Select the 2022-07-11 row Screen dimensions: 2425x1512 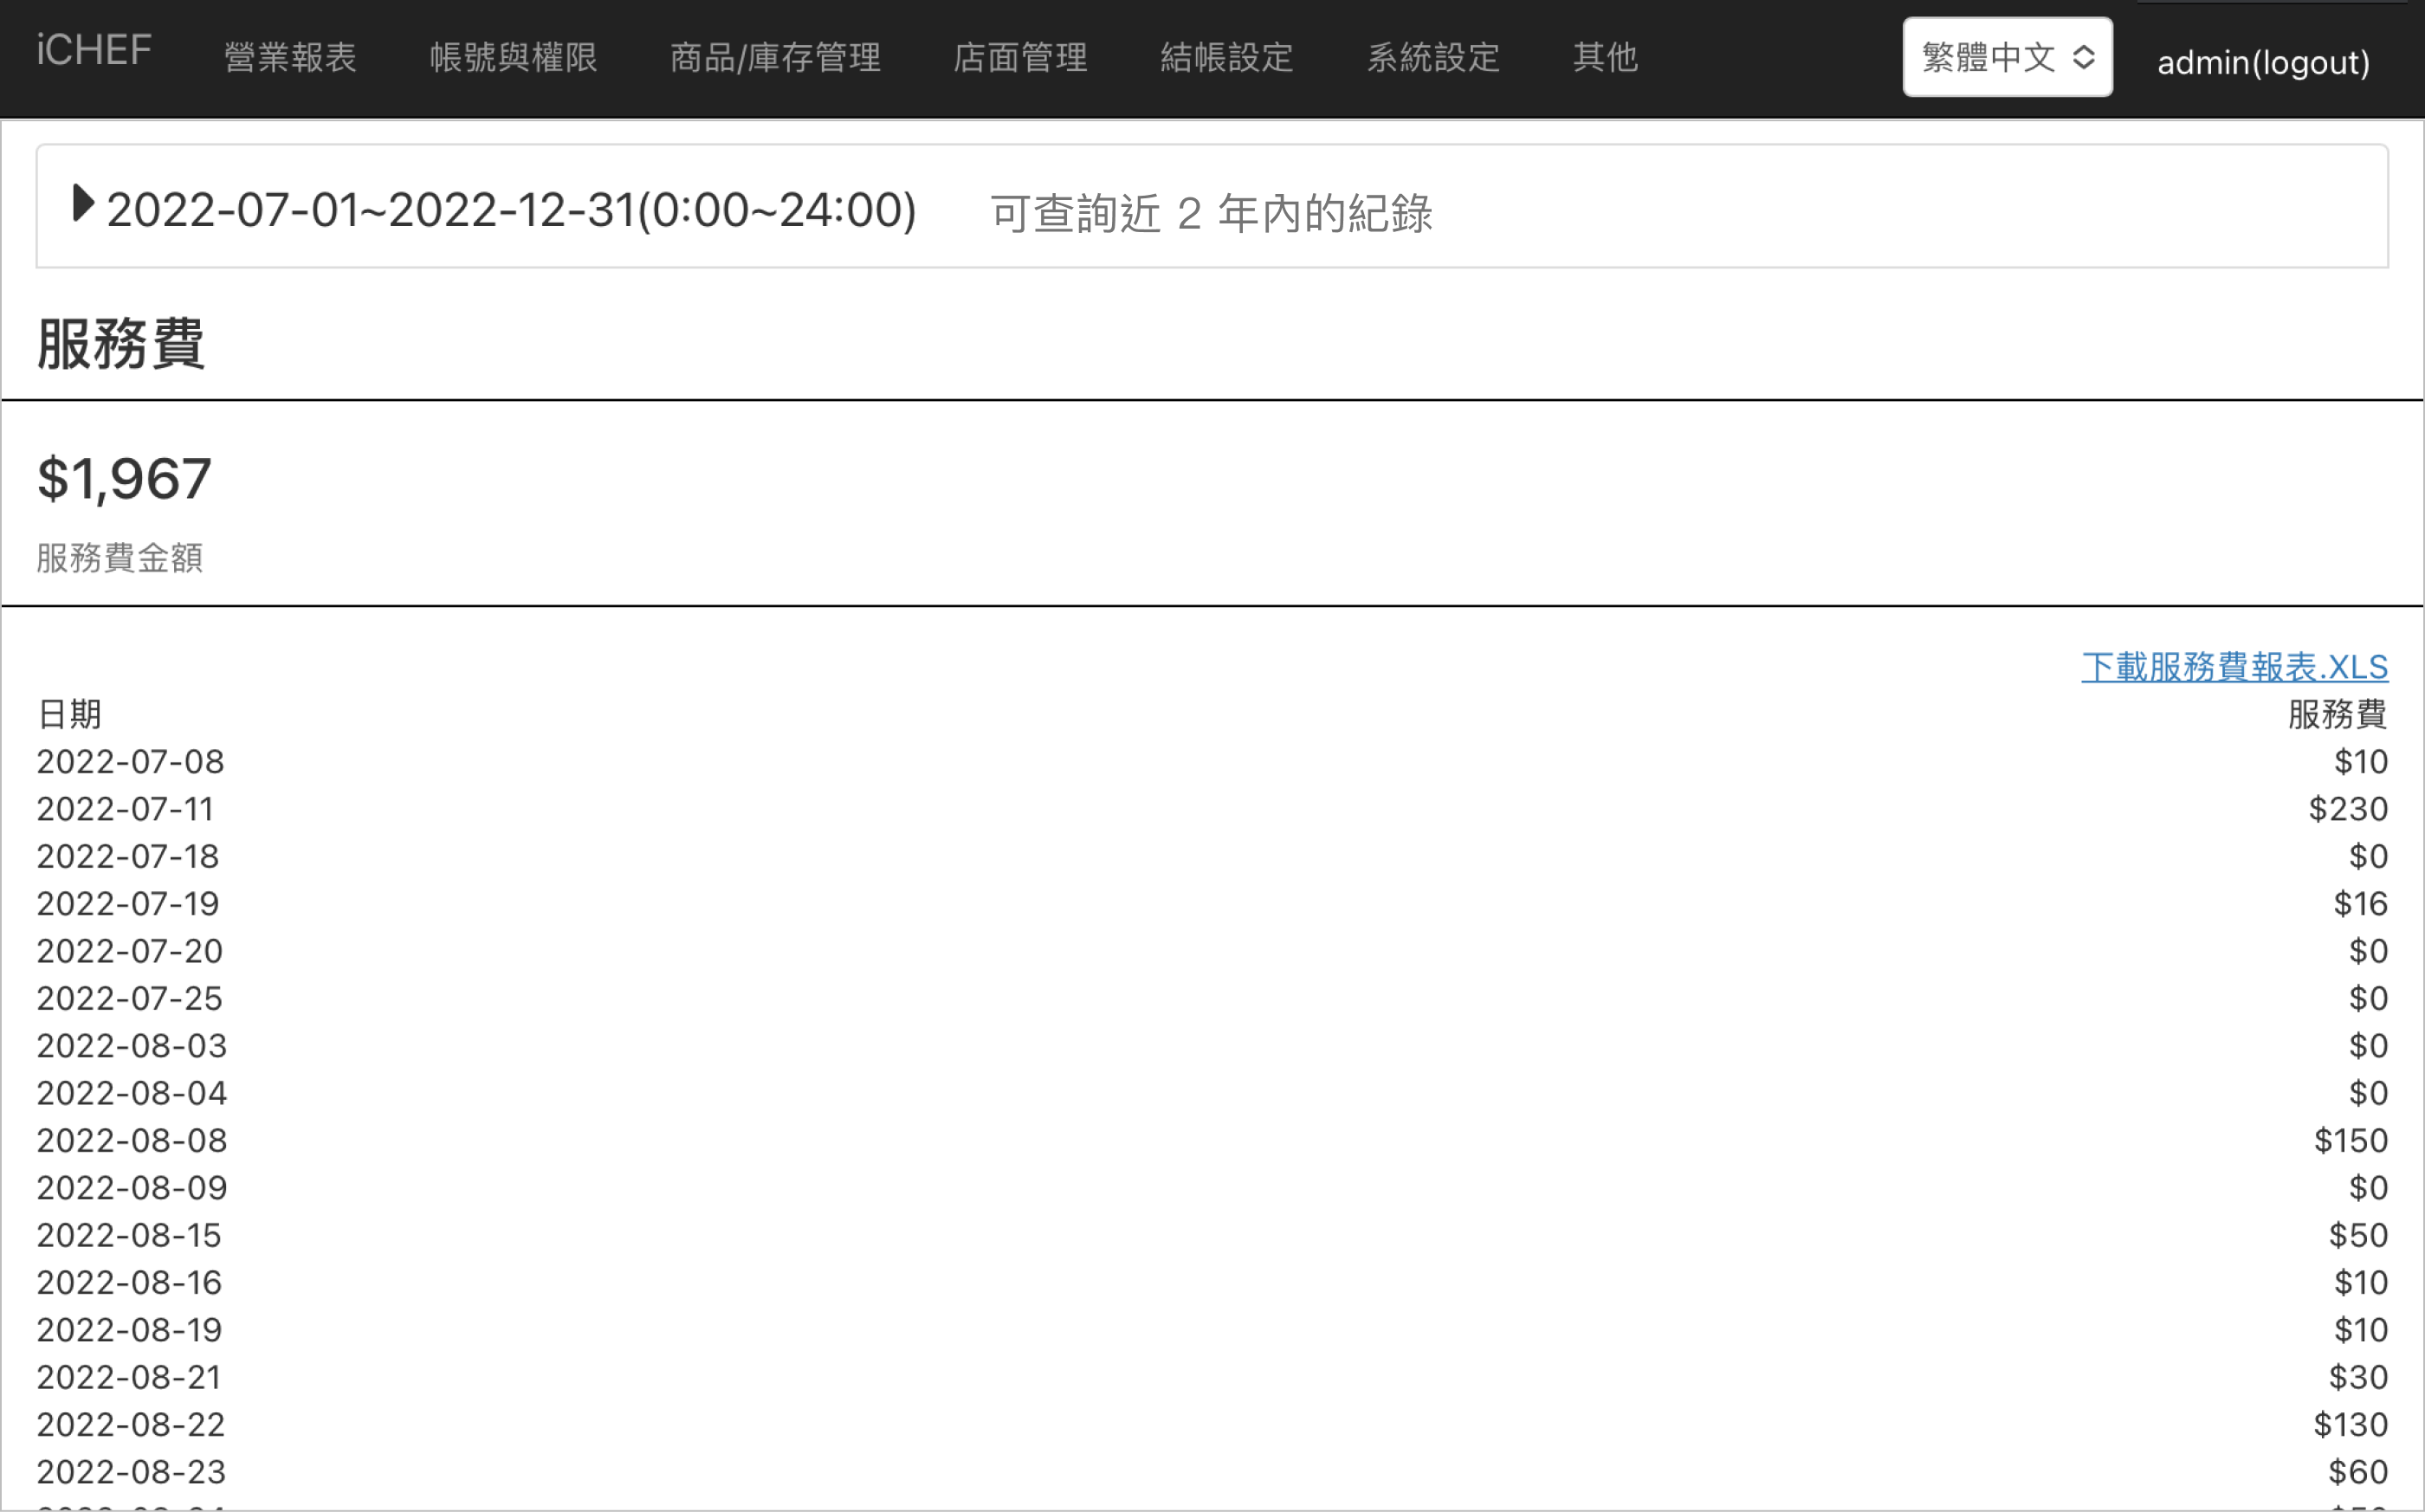point(1212,809)
